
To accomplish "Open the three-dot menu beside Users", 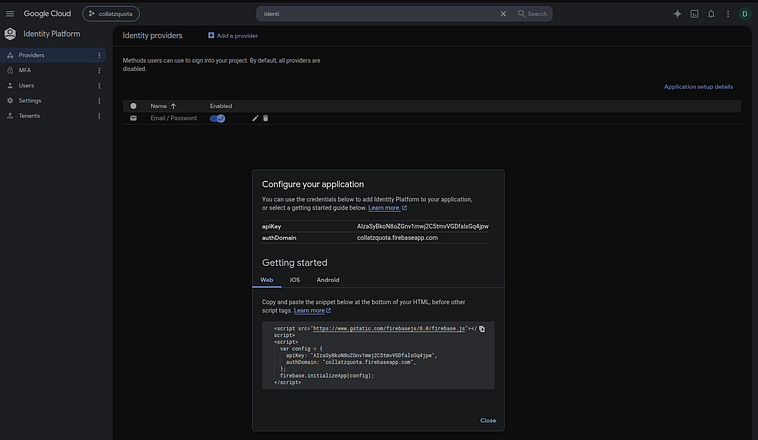I will coord(99,86).
